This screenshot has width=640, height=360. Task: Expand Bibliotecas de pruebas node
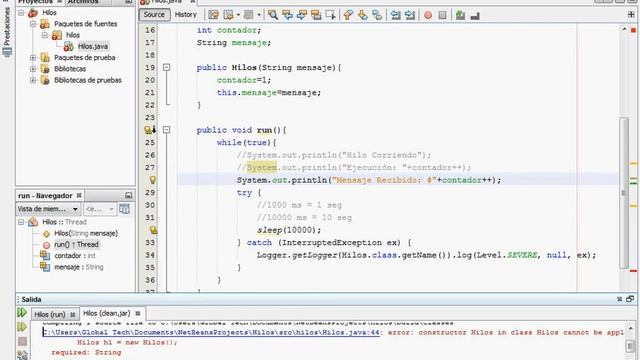click(x=33, y=80)
